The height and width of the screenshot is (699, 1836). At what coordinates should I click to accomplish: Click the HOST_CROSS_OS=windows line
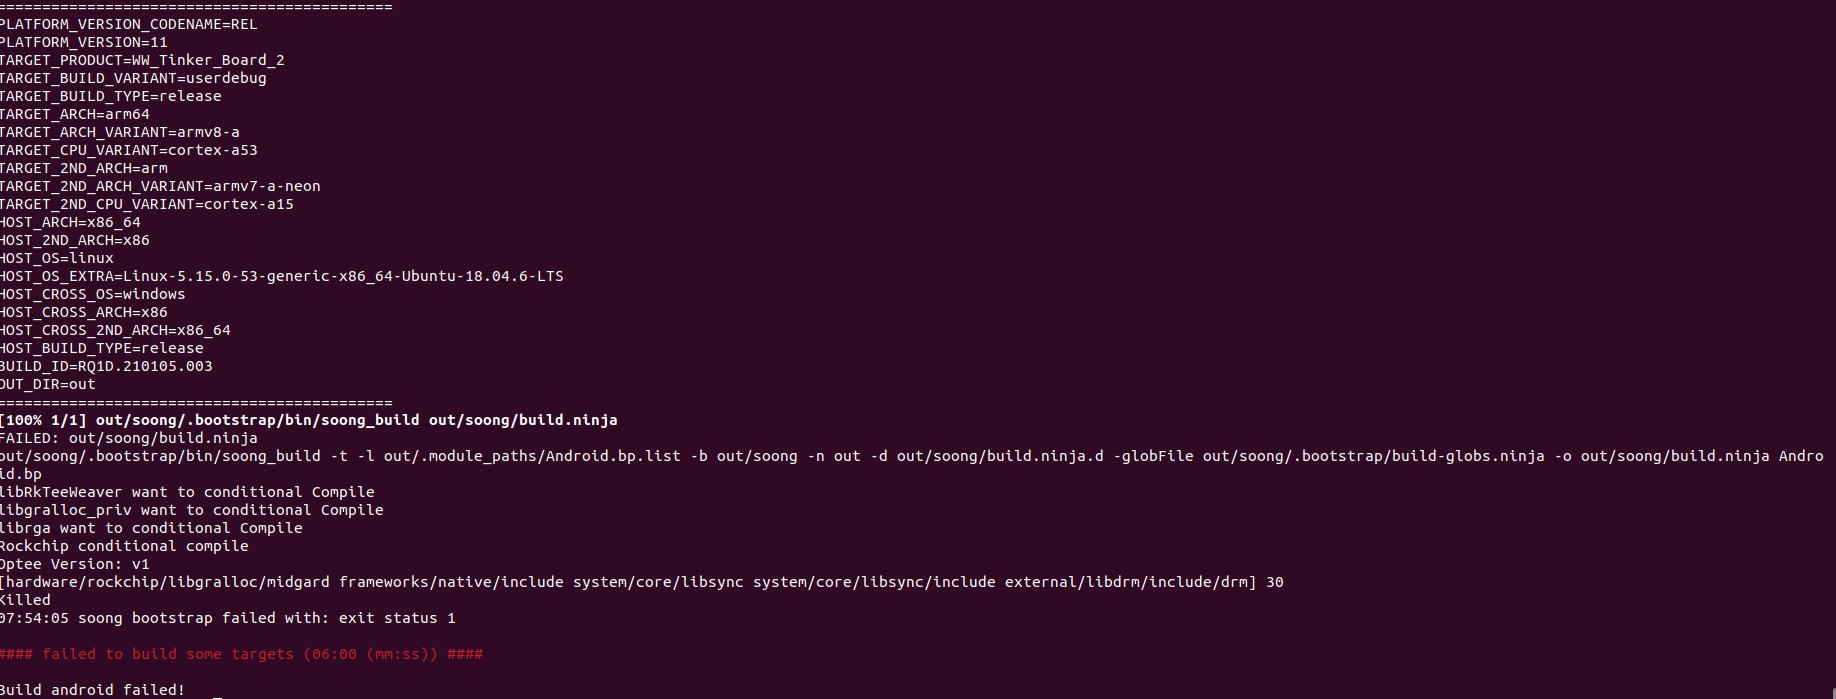(92, 294)
